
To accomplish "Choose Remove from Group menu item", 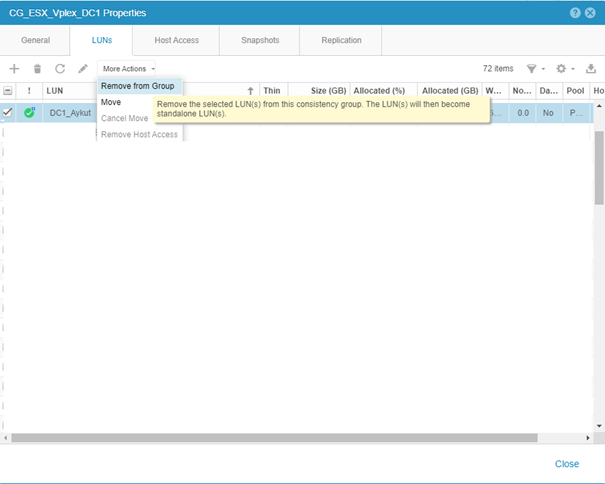I will coord(139,86).
